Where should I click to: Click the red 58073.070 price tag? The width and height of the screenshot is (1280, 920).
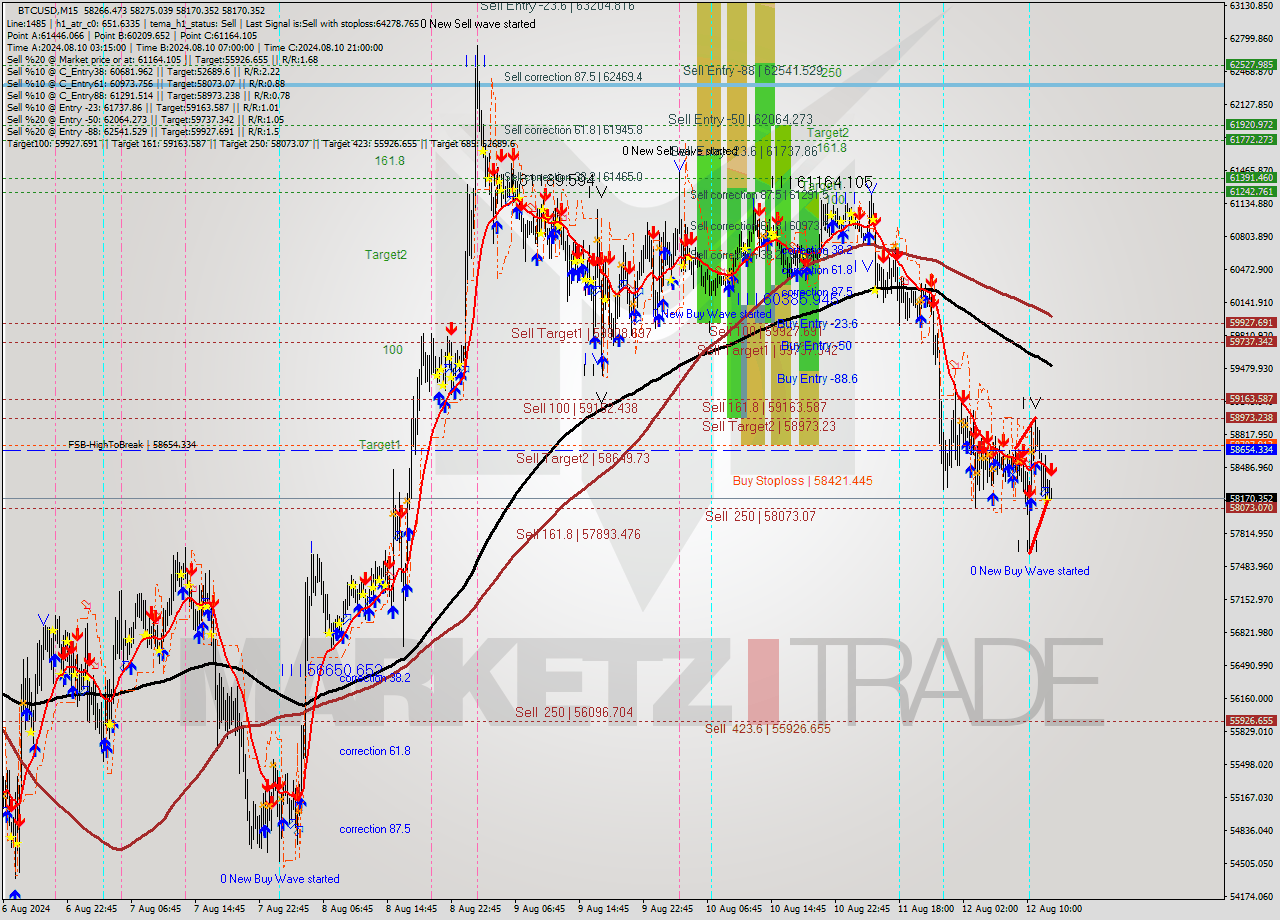1251,508
